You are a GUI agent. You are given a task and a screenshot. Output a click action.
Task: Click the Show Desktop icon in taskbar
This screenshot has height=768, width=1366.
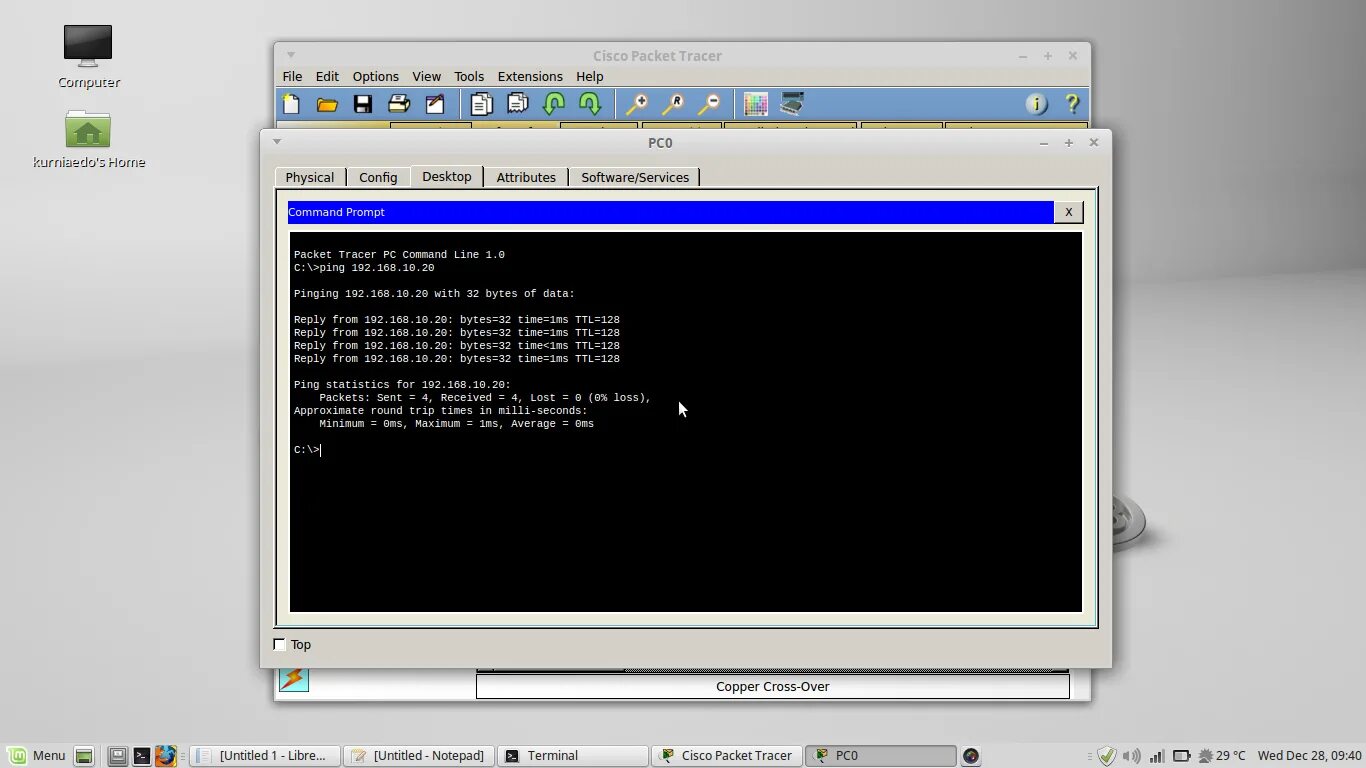[84, 756]
